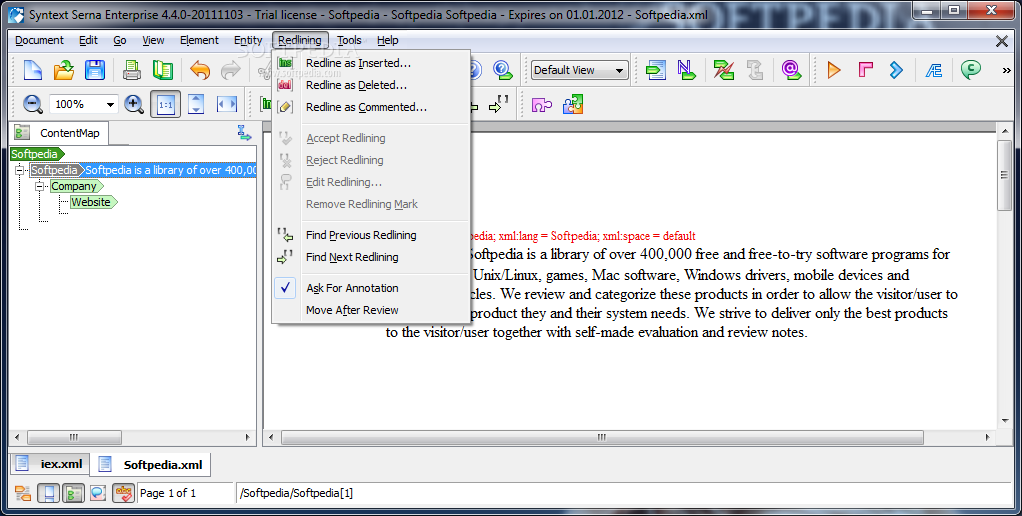The height and width of the screenshot is (516, 1022).
Task: Click the grayed-out Redo arrow icon
Action: pos(231,70)
